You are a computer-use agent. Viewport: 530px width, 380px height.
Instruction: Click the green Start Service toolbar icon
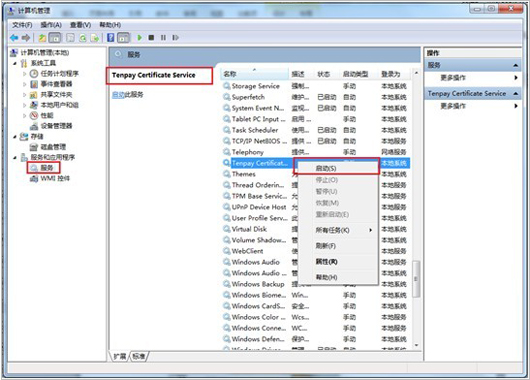coord(139,38)
